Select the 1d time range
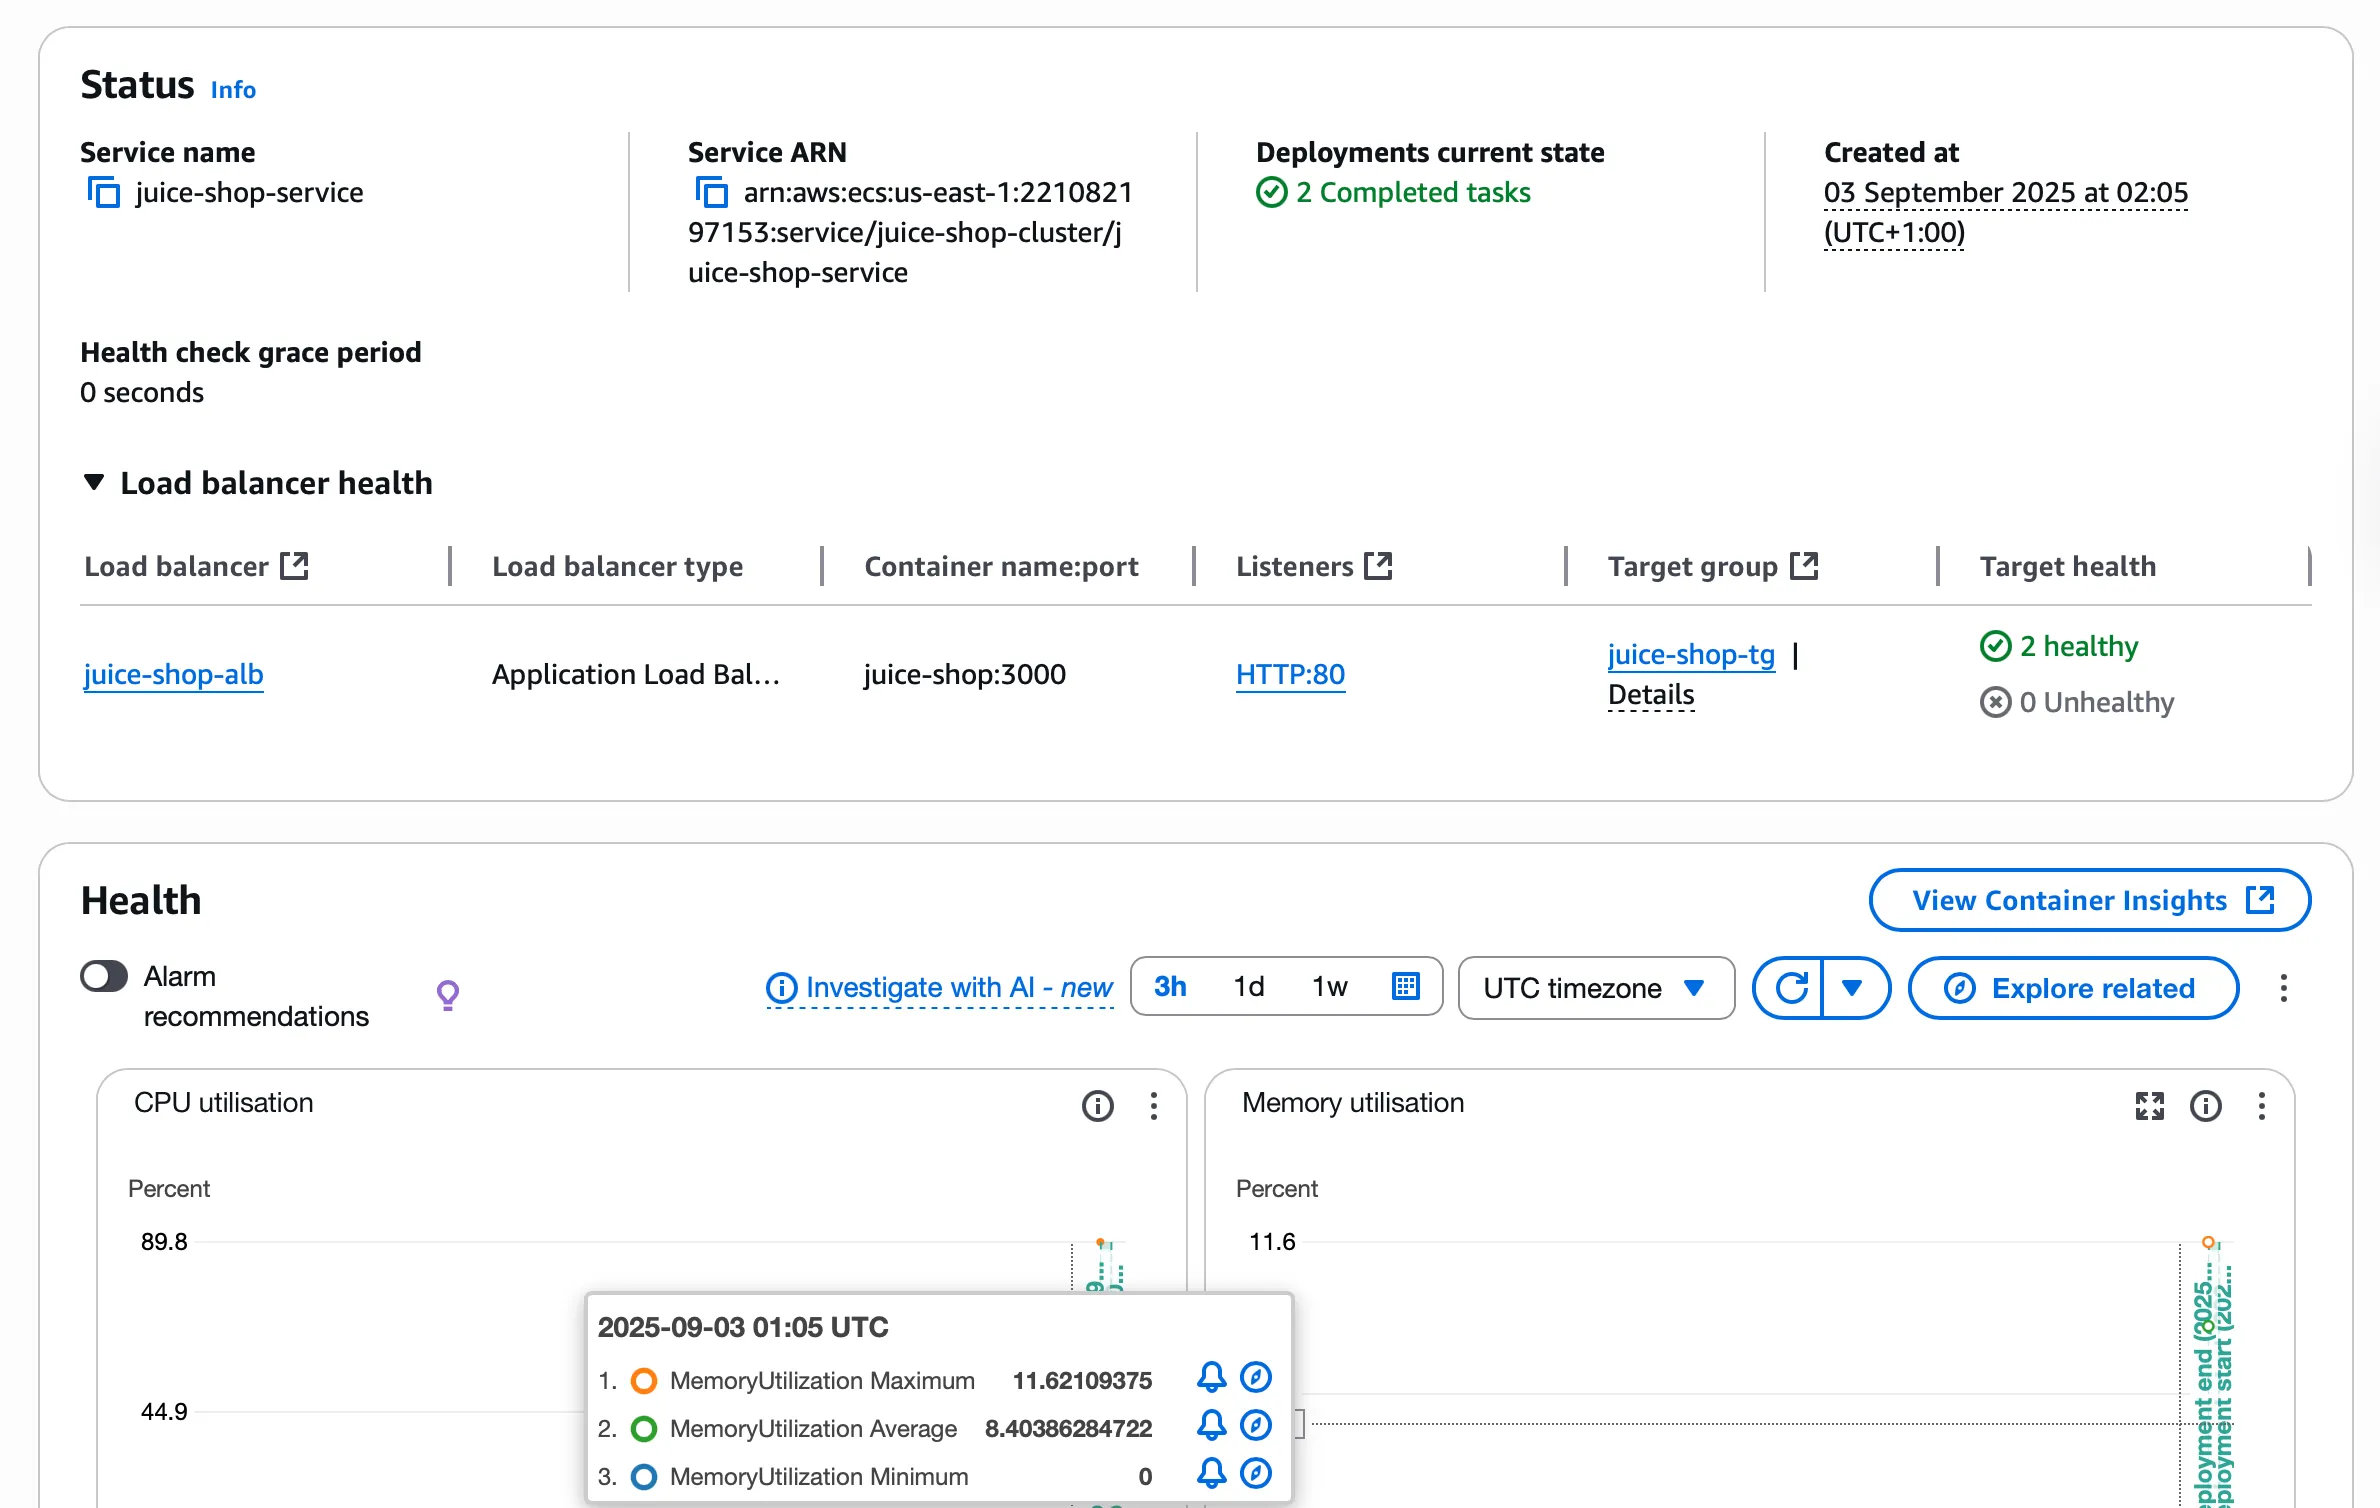 point(1248,987)
